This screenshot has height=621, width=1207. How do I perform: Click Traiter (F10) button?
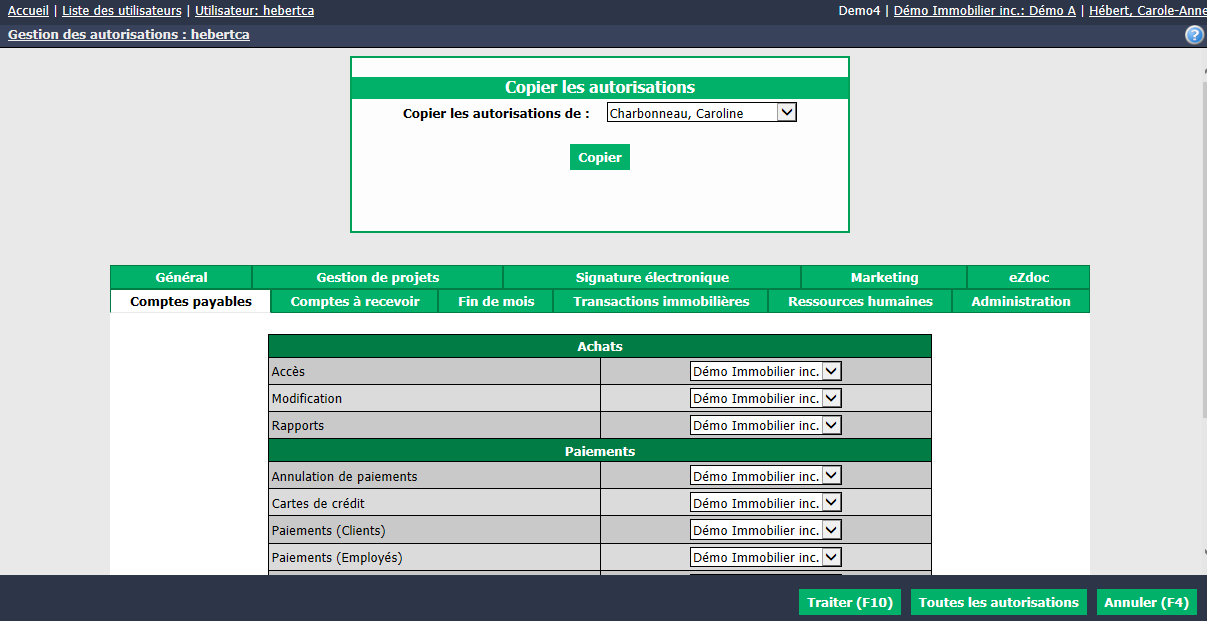[850, 602]
